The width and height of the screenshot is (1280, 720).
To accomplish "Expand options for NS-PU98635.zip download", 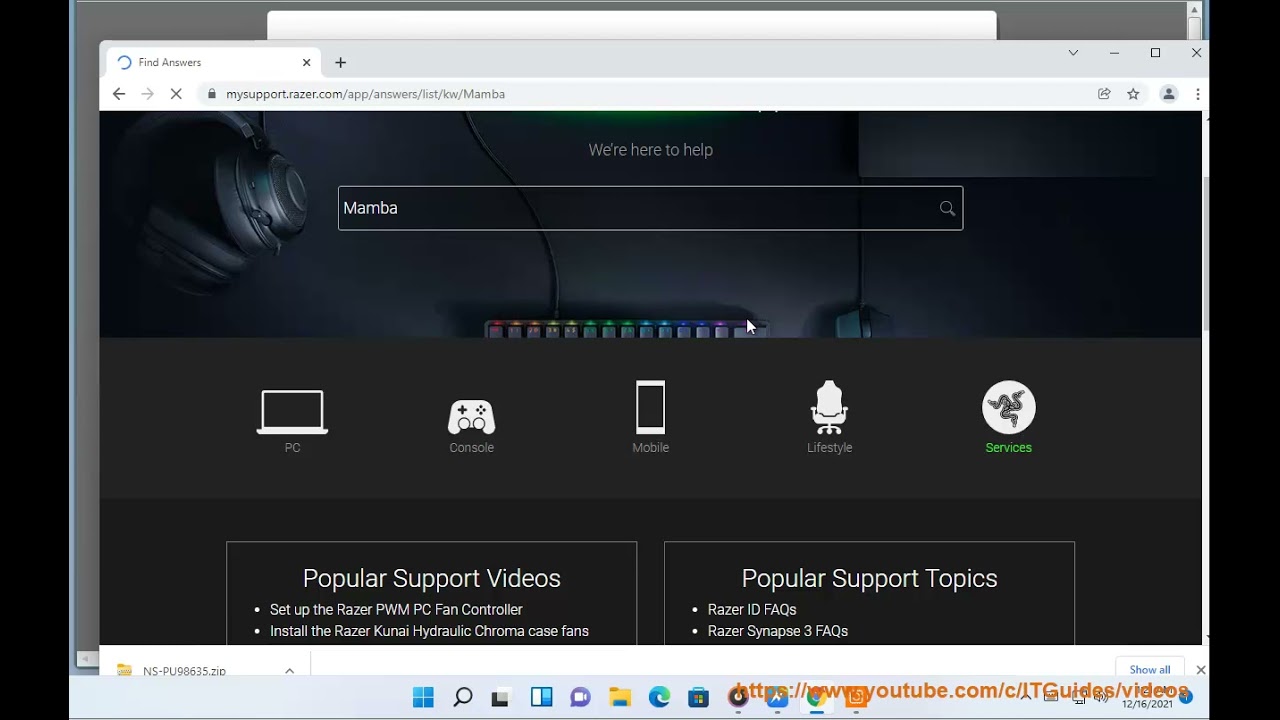I will pos(289,671).
